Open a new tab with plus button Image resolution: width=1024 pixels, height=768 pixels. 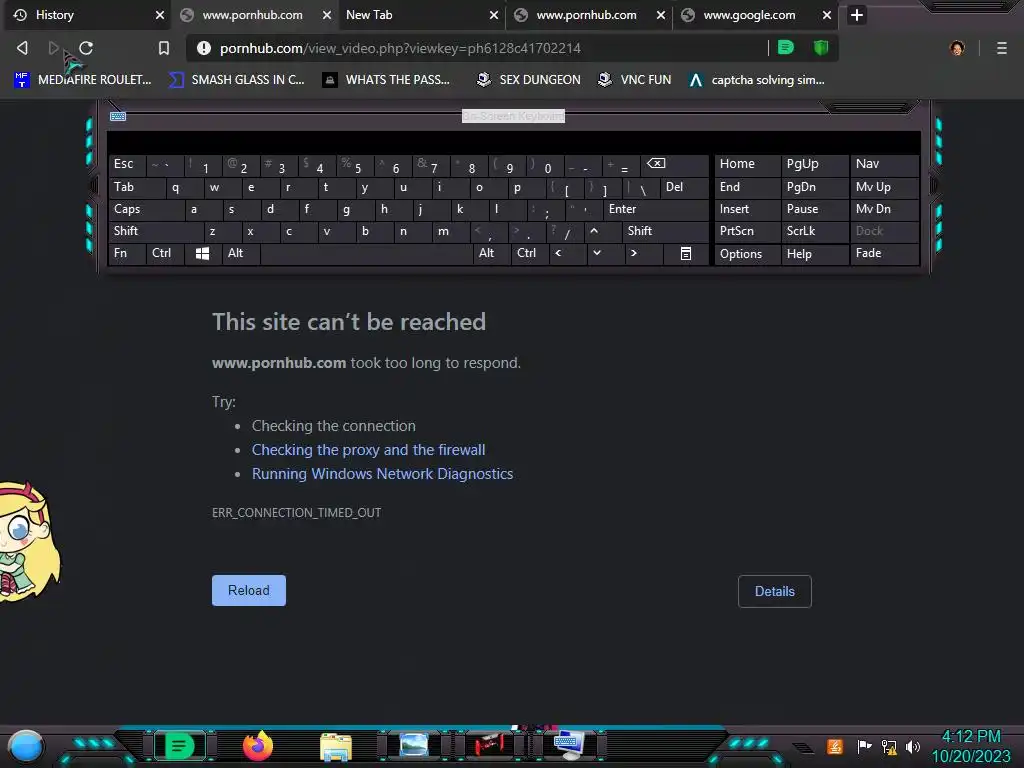point(857,14)
